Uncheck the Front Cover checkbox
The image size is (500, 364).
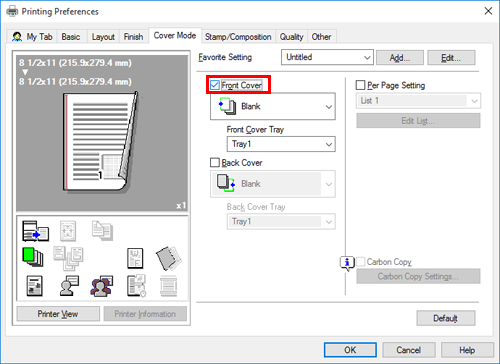point(215,85)
